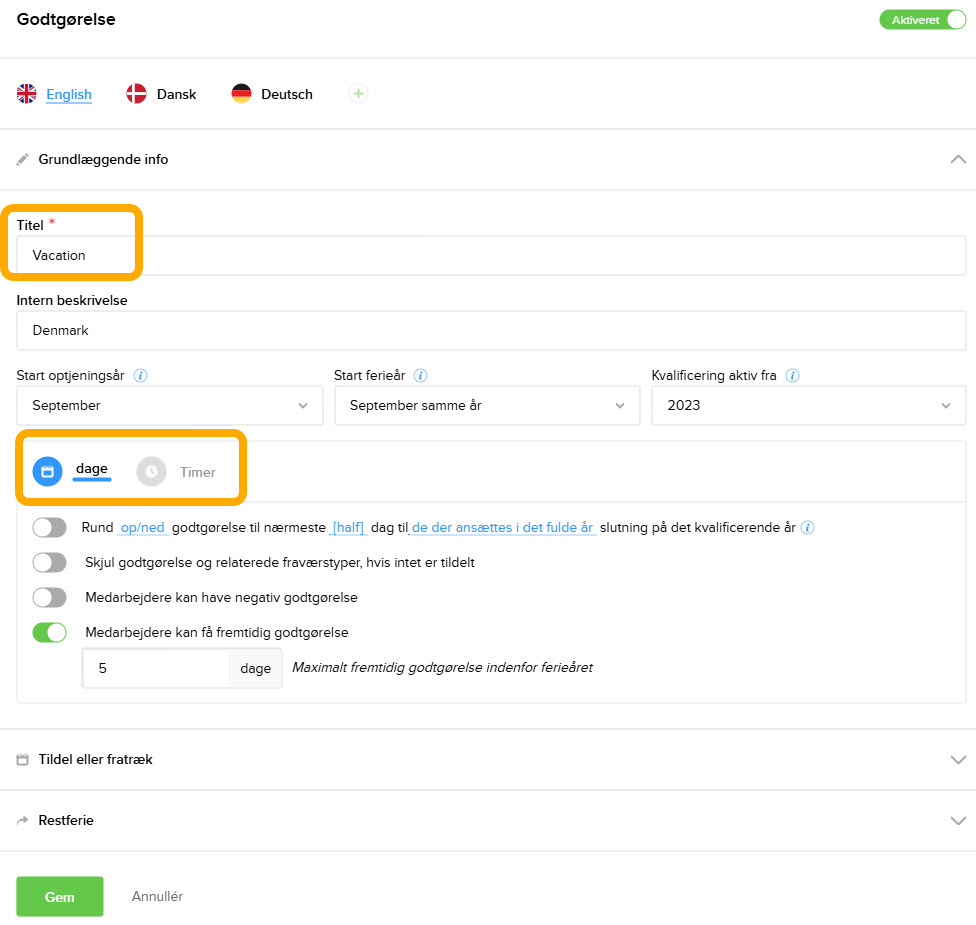Select the grey clock Timer icon
976x925 pixels.
click(151, 471)
